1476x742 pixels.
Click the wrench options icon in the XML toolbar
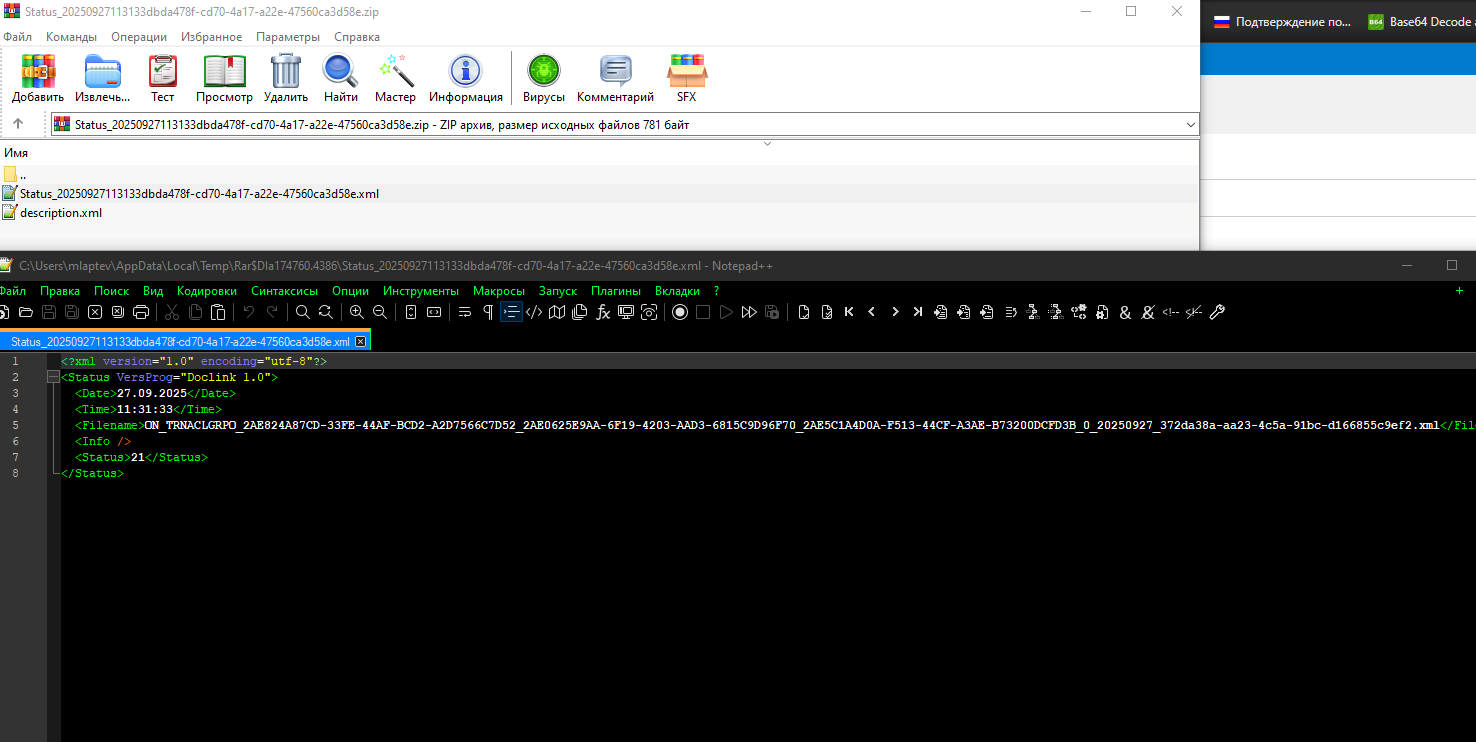[x=1217, y=312]
